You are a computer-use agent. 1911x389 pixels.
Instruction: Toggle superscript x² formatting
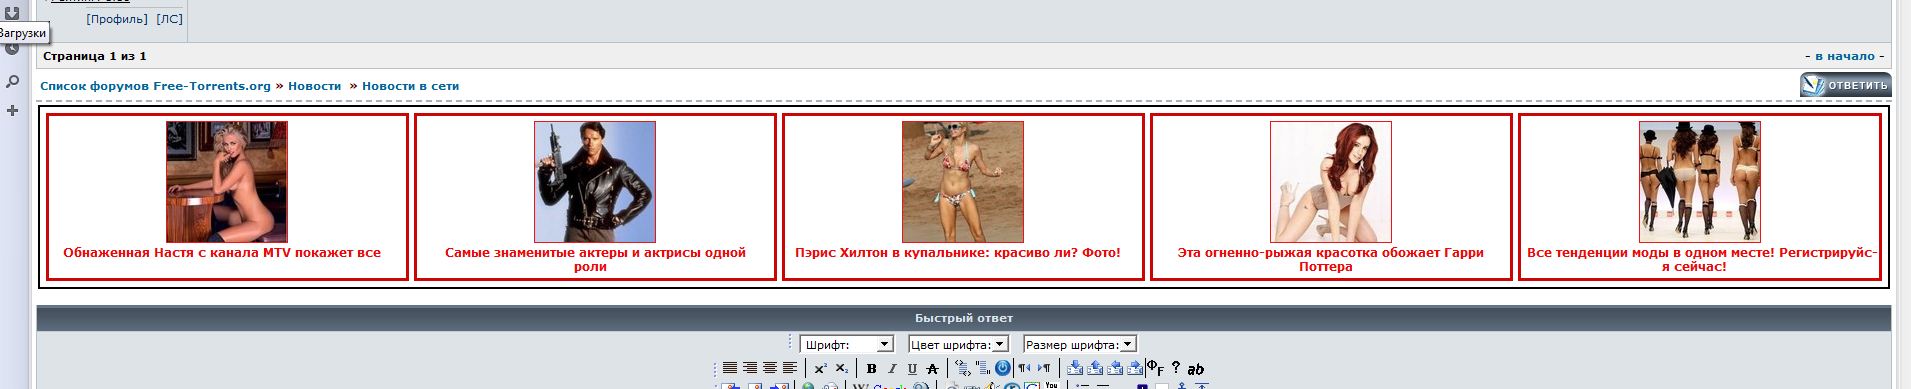coord(821,368)
